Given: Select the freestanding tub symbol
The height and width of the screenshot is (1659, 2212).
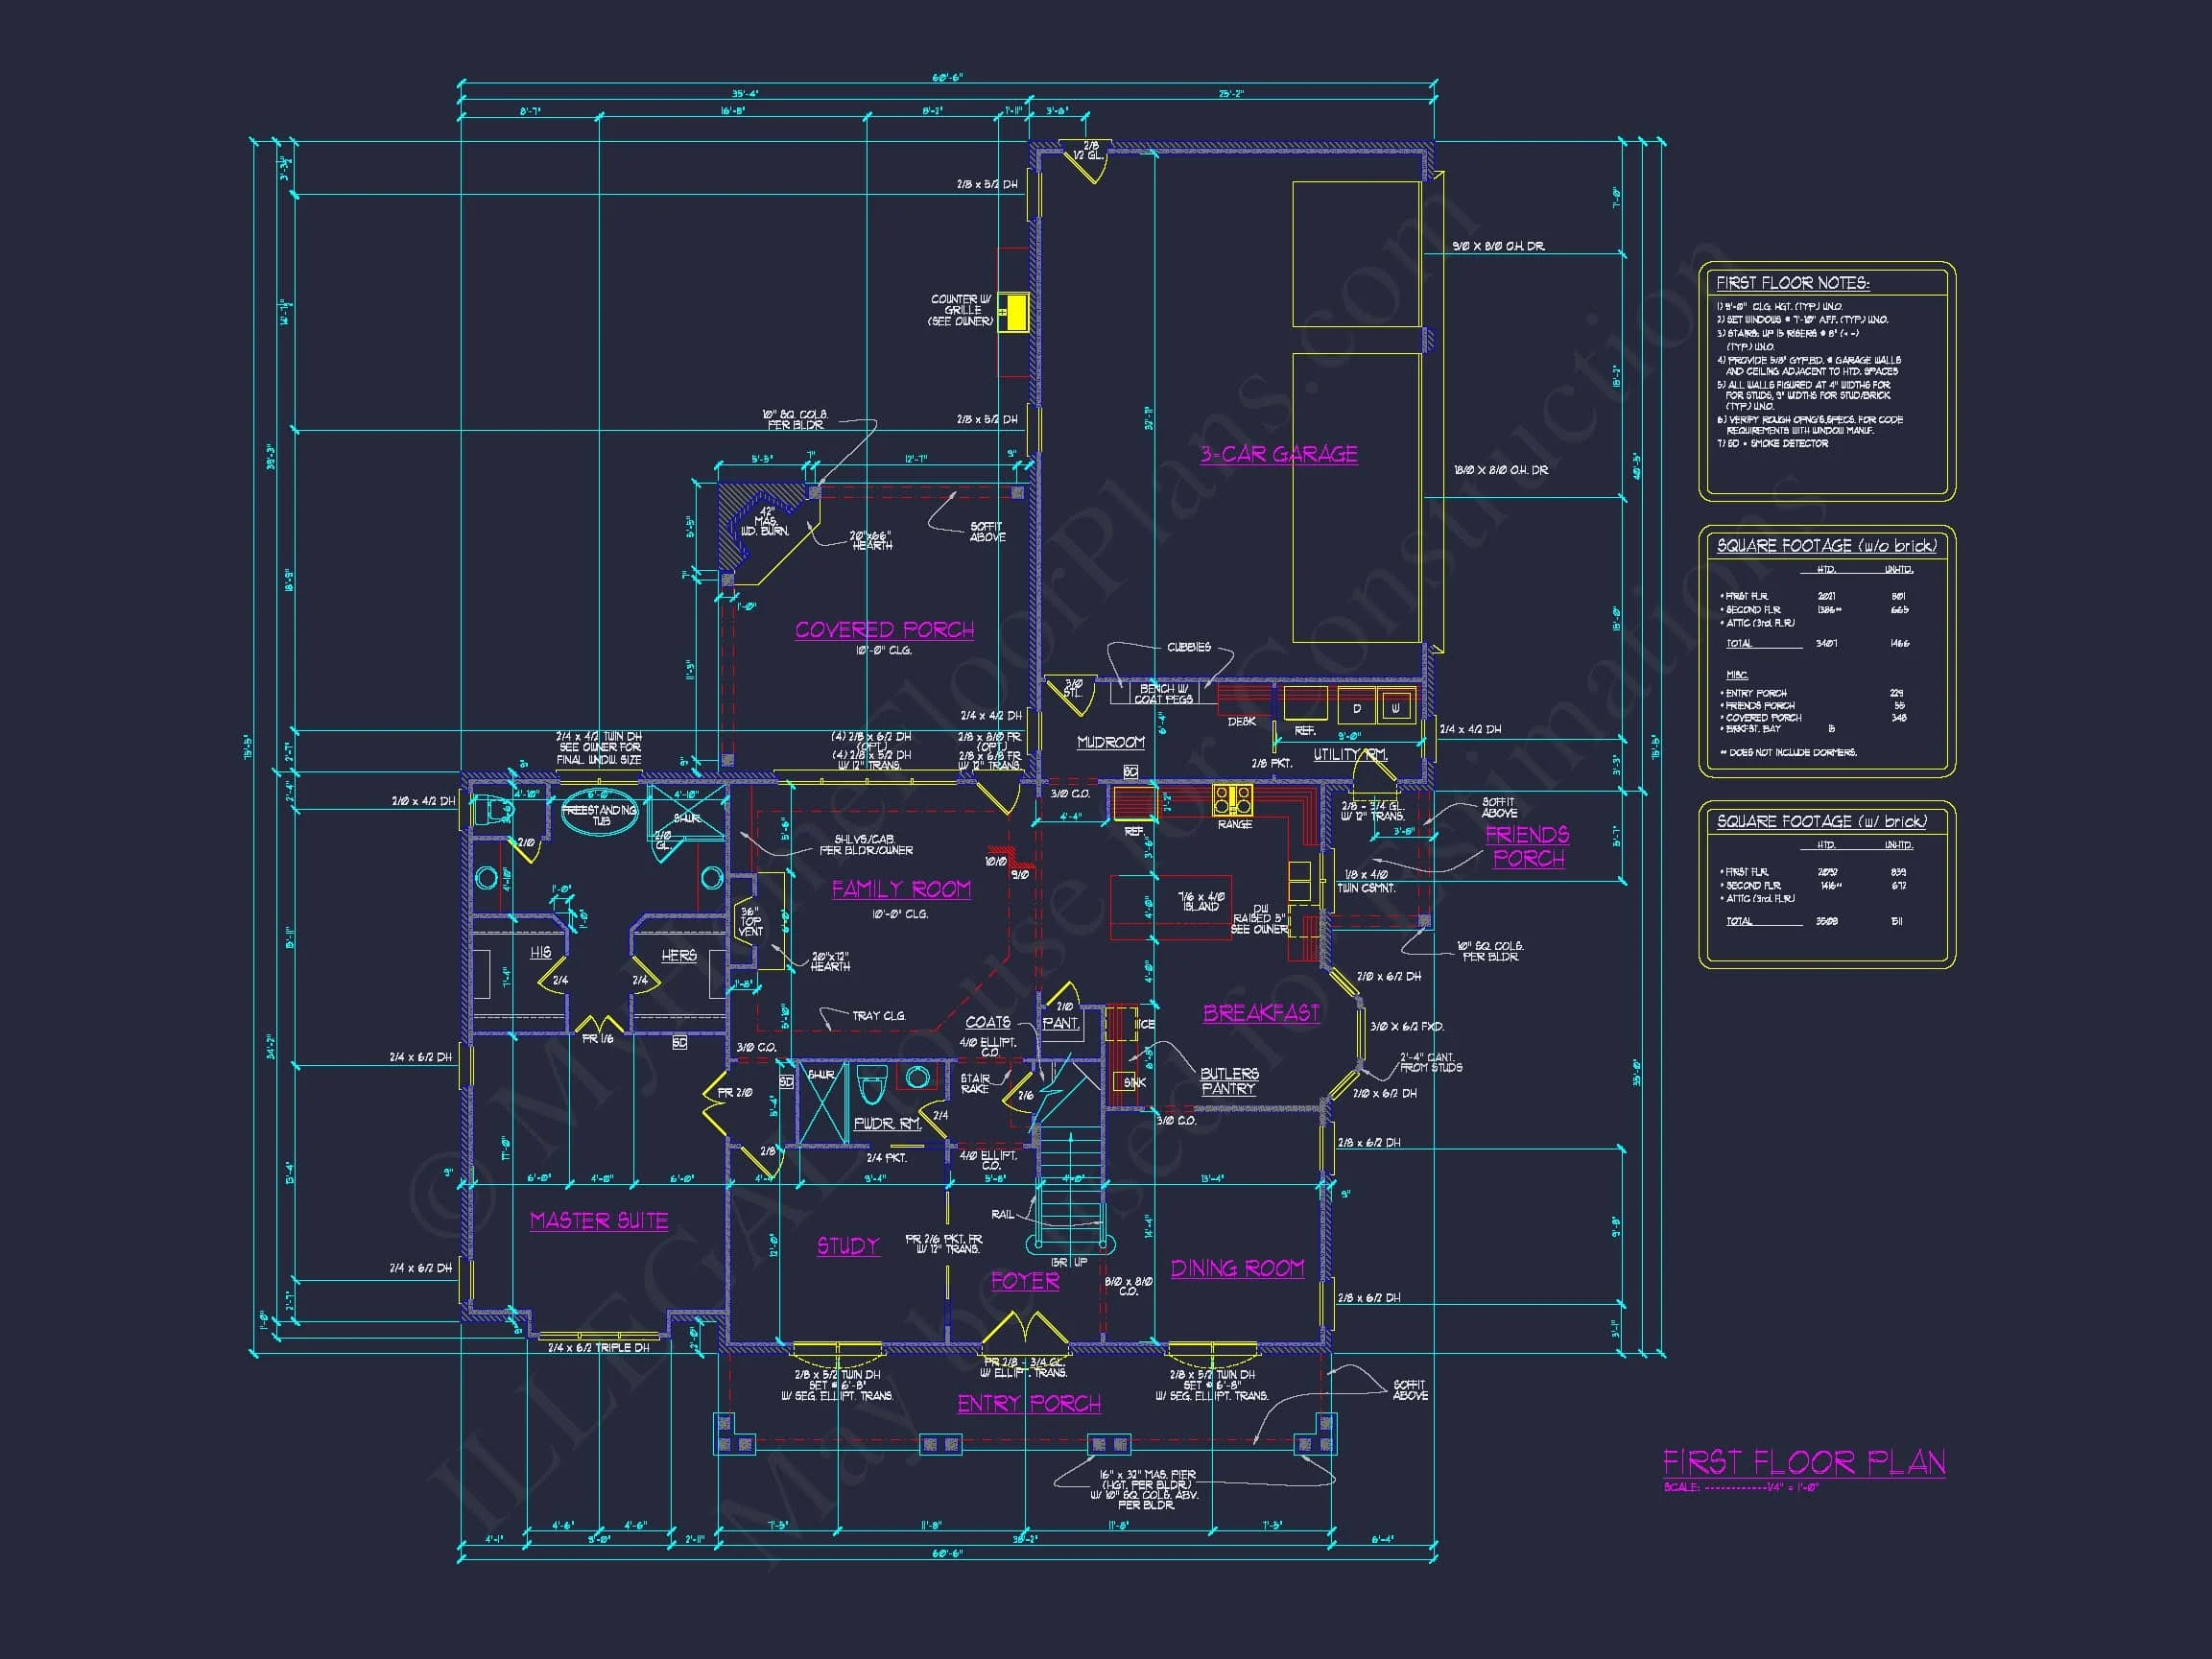Looking at the screenshot, I should pyautogui.click(x=599, y=813).
